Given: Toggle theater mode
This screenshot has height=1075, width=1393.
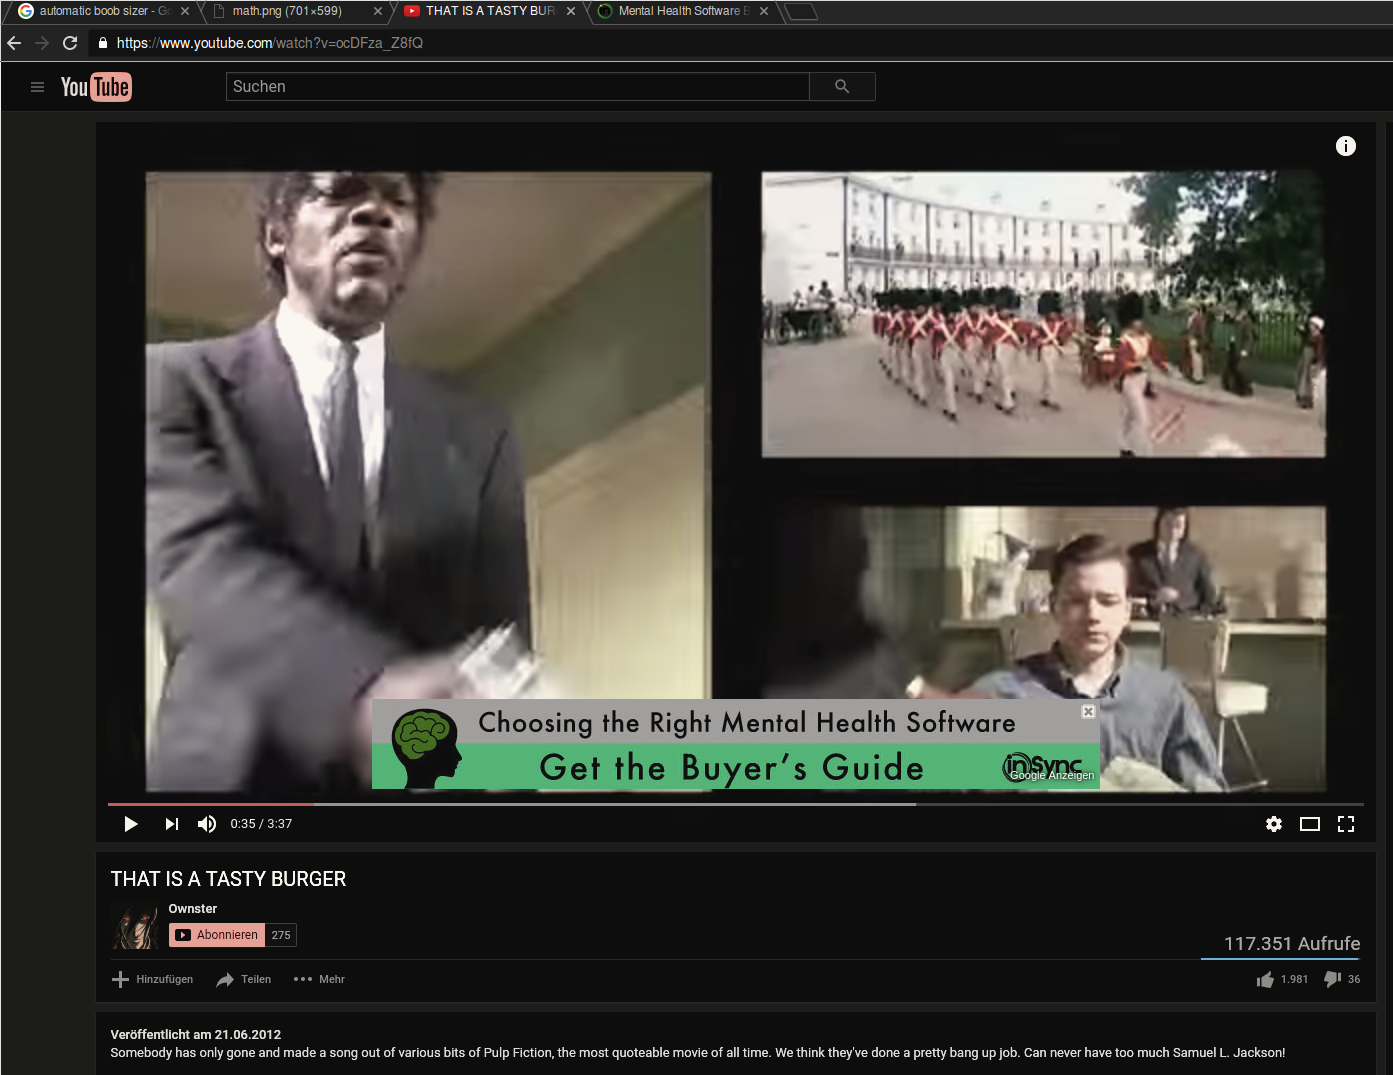Looking at the screenshot, I should pyautogui.click(x=1310, y=824).
